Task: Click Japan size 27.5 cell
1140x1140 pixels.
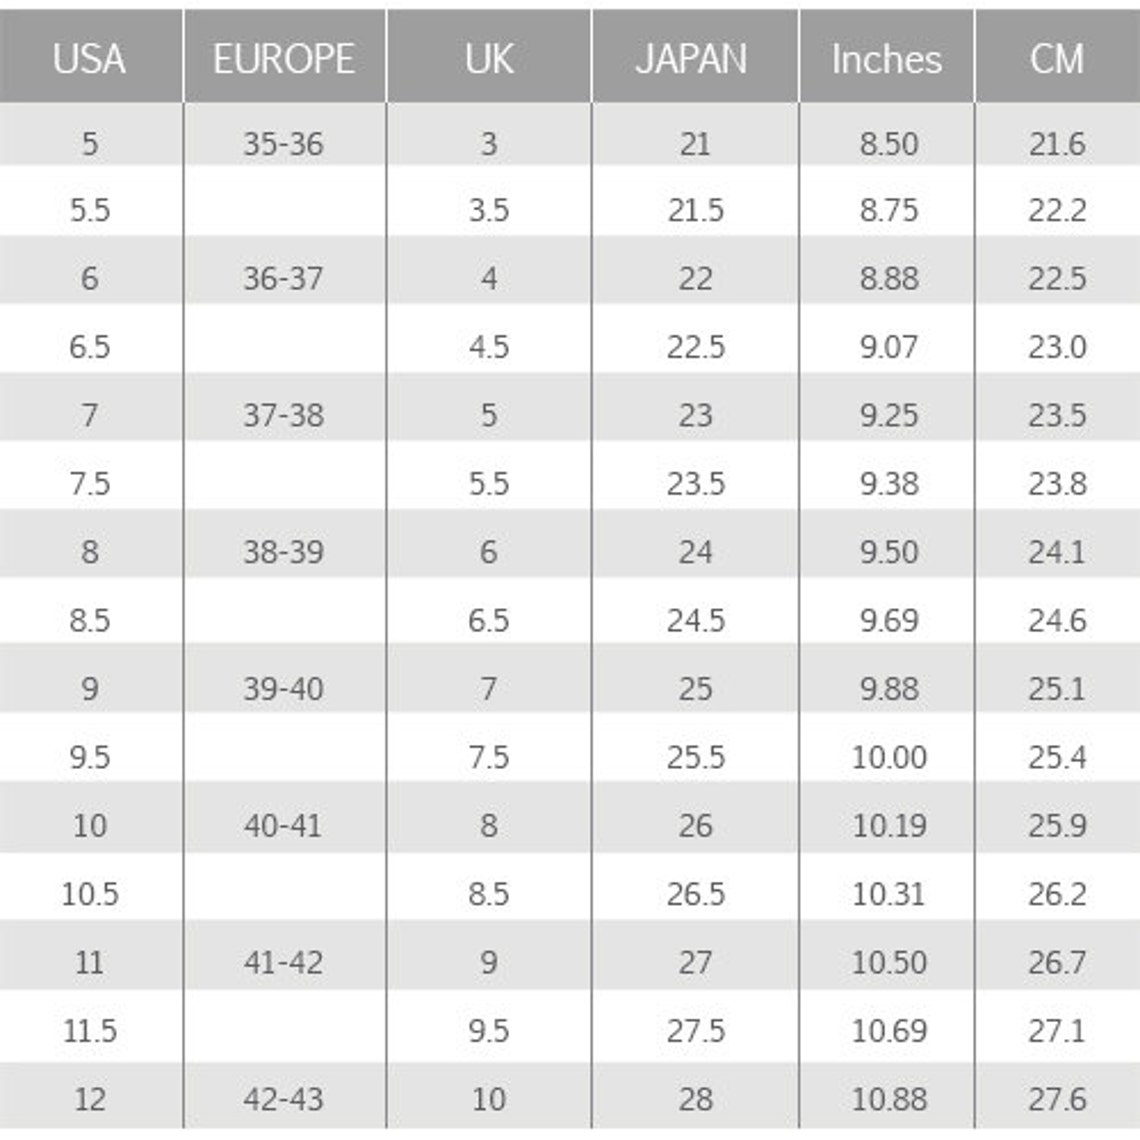Action: click(x=696, y=1031)
